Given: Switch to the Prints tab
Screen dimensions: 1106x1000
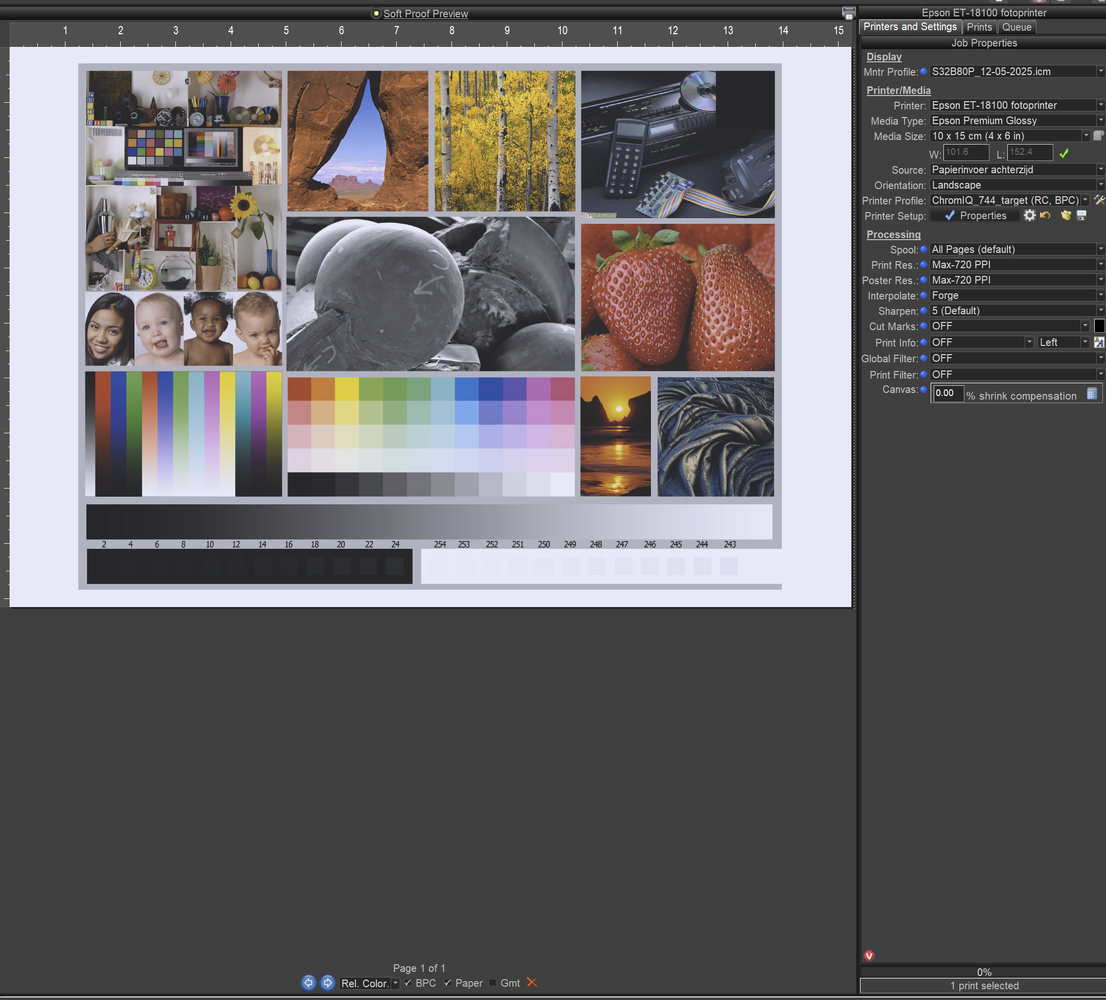Looking at the screenshot, I should (x=979, y=27).
